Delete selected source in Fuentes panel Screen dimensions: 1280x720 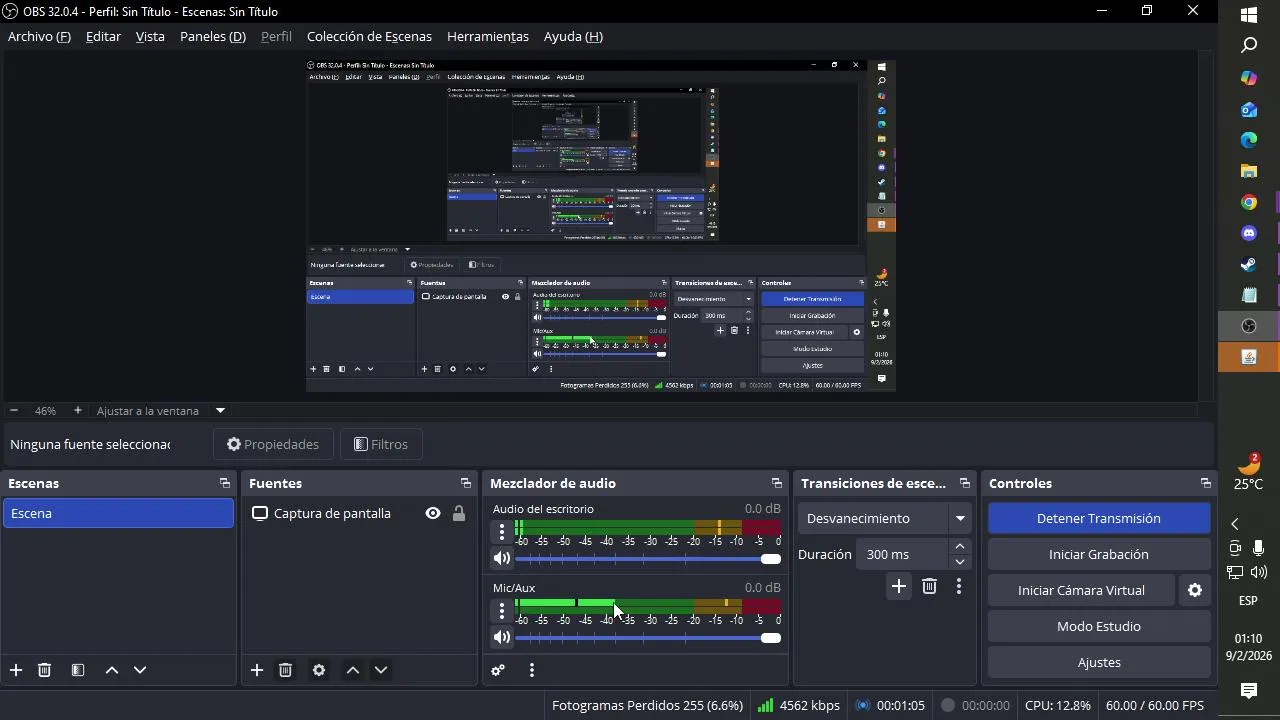click(x=285, y=670)
